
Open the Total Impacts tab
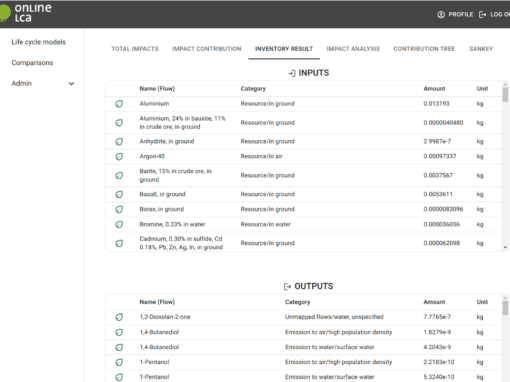point(135,49)
